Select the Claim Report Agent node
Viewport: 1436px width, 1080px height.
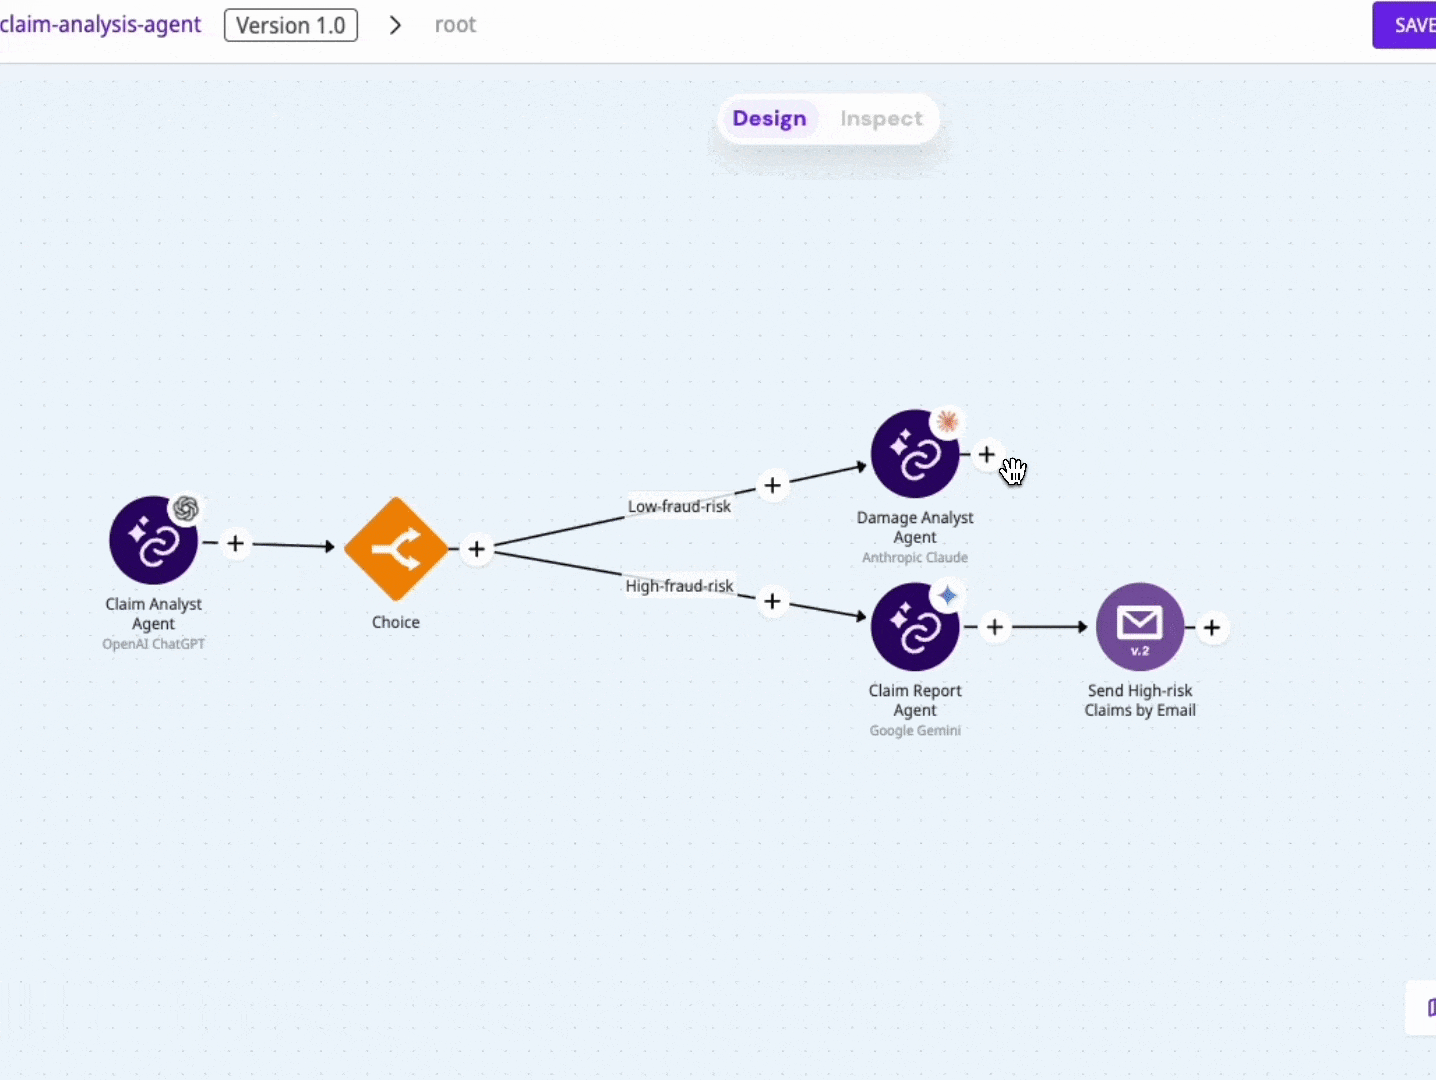click(914, 627)
